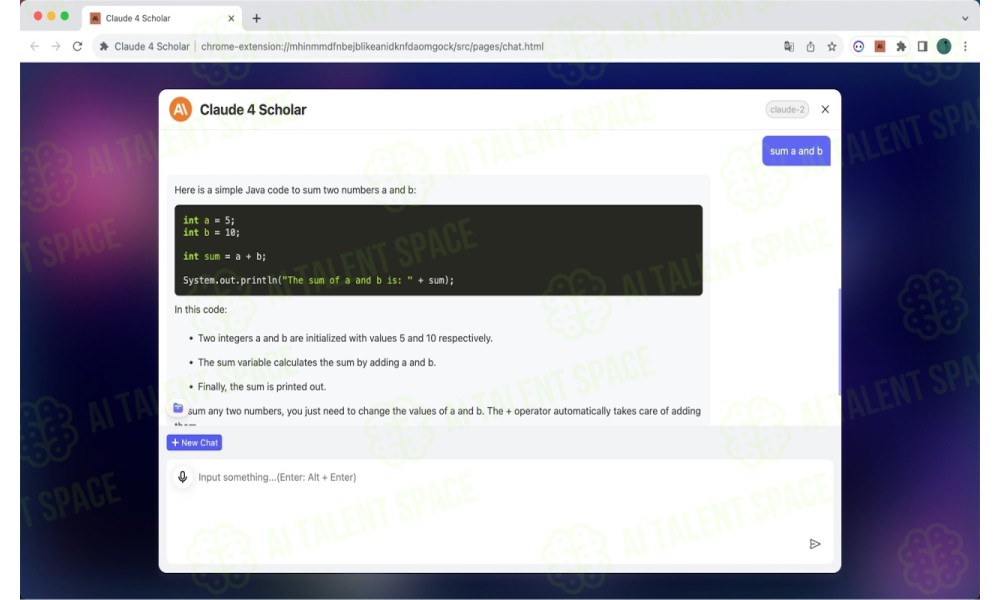The image size is (1000, 600).
Task: Open the claude-2 model selector badge
Action: 787,110
